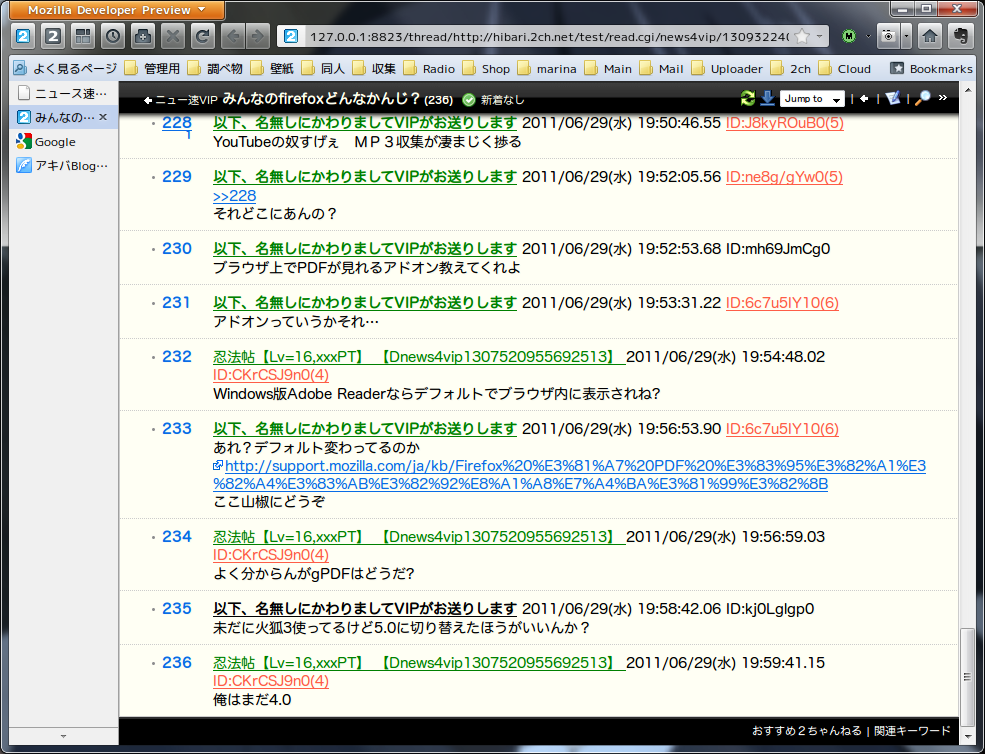Click the magnifier search icon in thread header
Image resolution: width=985 pixels, height=754 pixels.
point(923,98)
